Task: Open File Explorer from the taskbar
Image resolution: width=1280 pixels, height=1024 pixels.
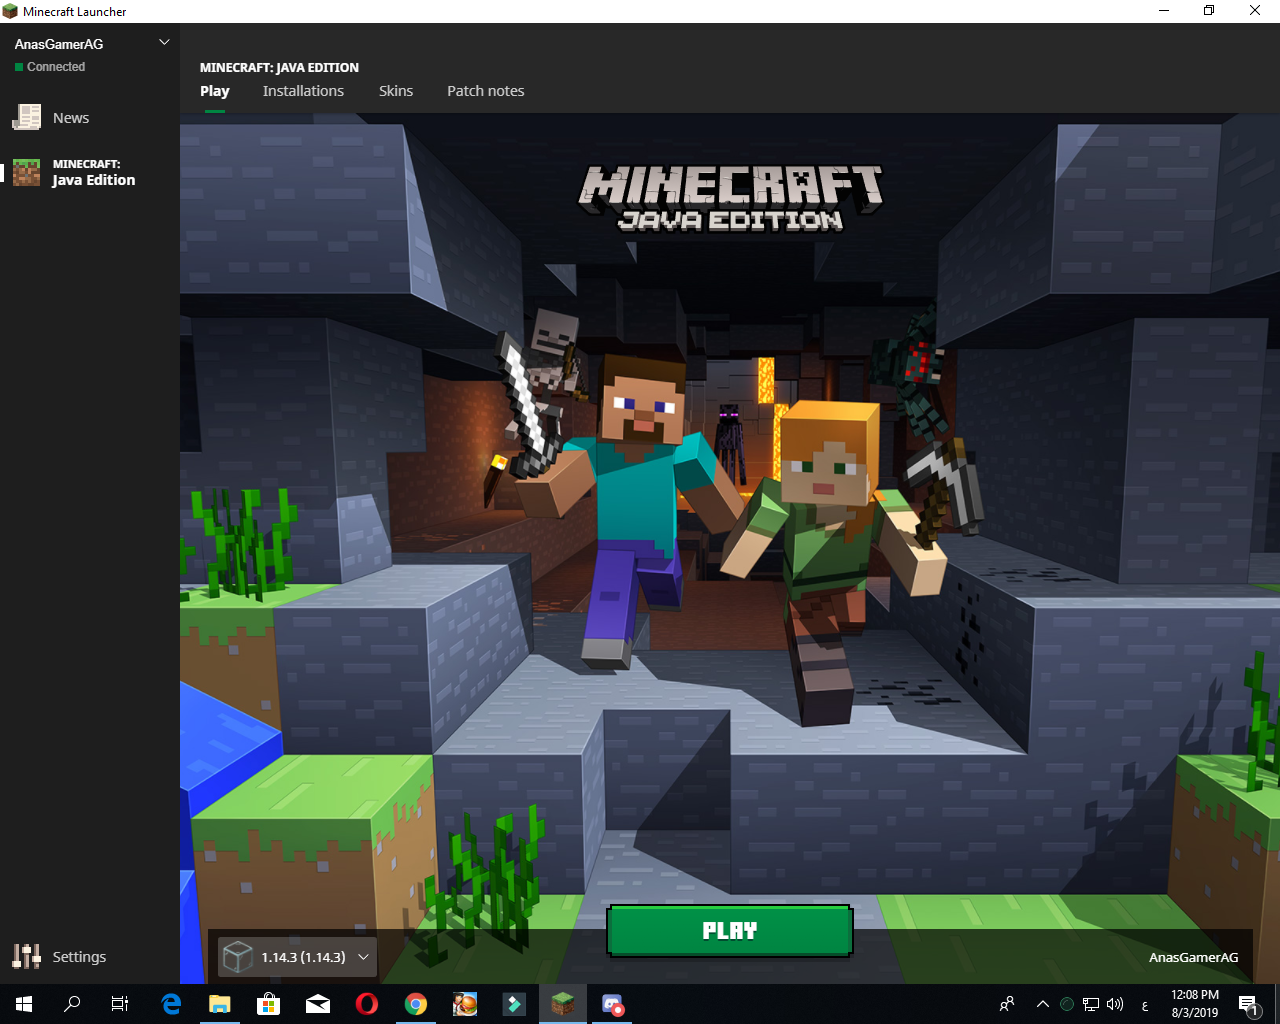Action: tap(220, 1004)
